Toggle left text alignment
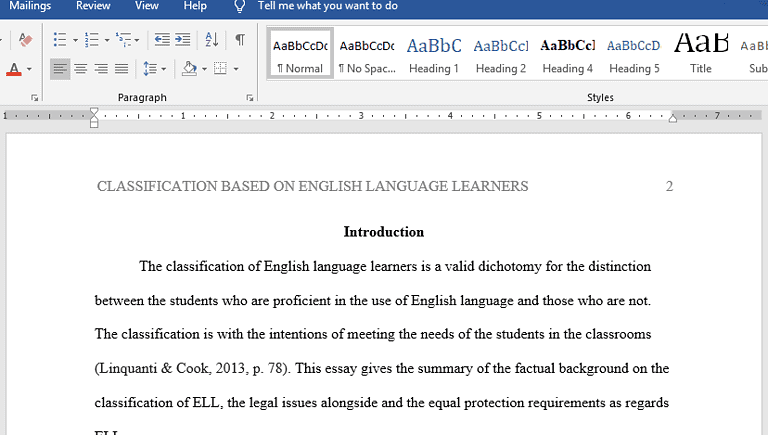Viewport: 768px width, 435px height. point(60,69)
